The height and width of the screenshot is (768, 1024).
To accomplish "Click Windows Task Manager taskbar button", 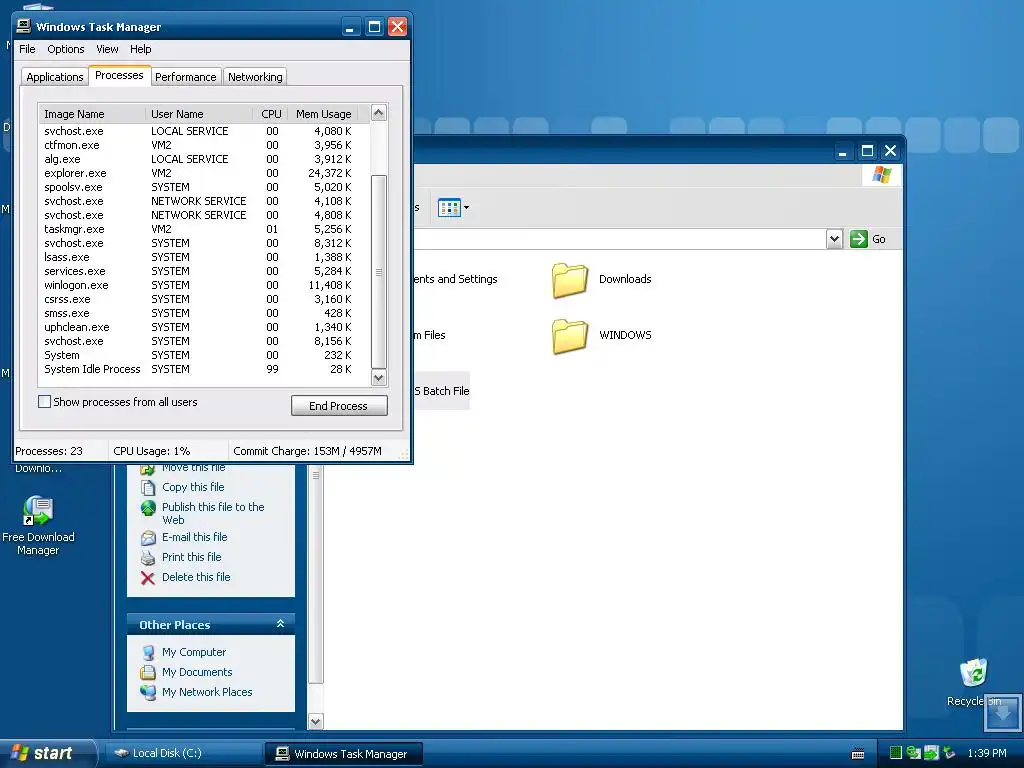I will (x=344, y=754).
